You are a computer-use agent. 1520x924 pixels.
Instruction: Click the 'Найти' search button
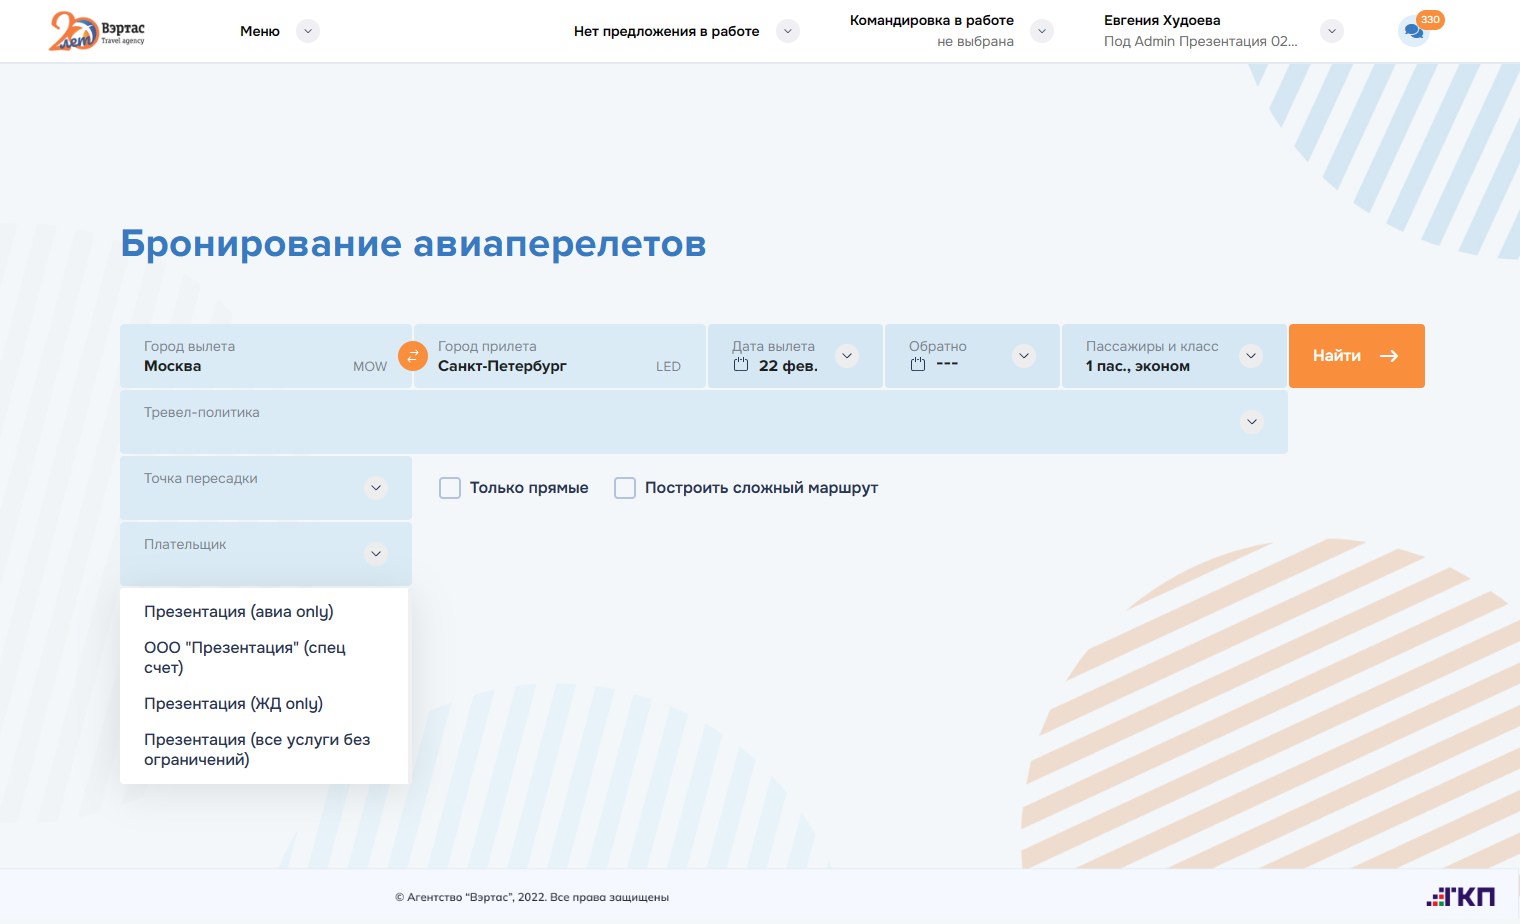tap(1357, 356)
